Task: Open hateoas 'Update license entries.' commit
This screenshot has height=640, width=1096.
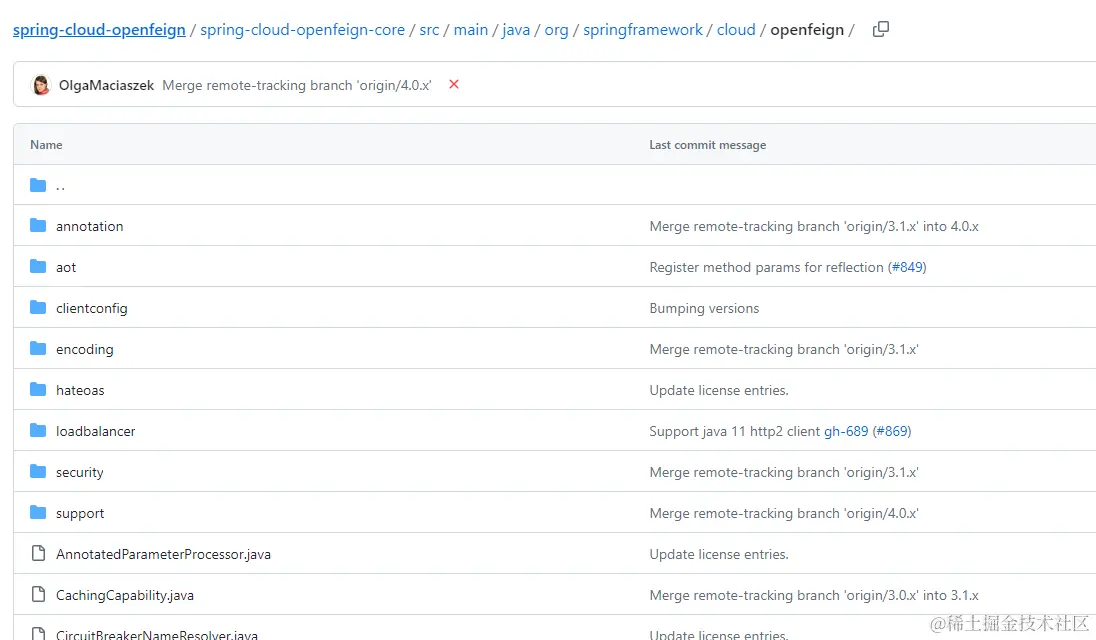Action: (x=719, y=390)
